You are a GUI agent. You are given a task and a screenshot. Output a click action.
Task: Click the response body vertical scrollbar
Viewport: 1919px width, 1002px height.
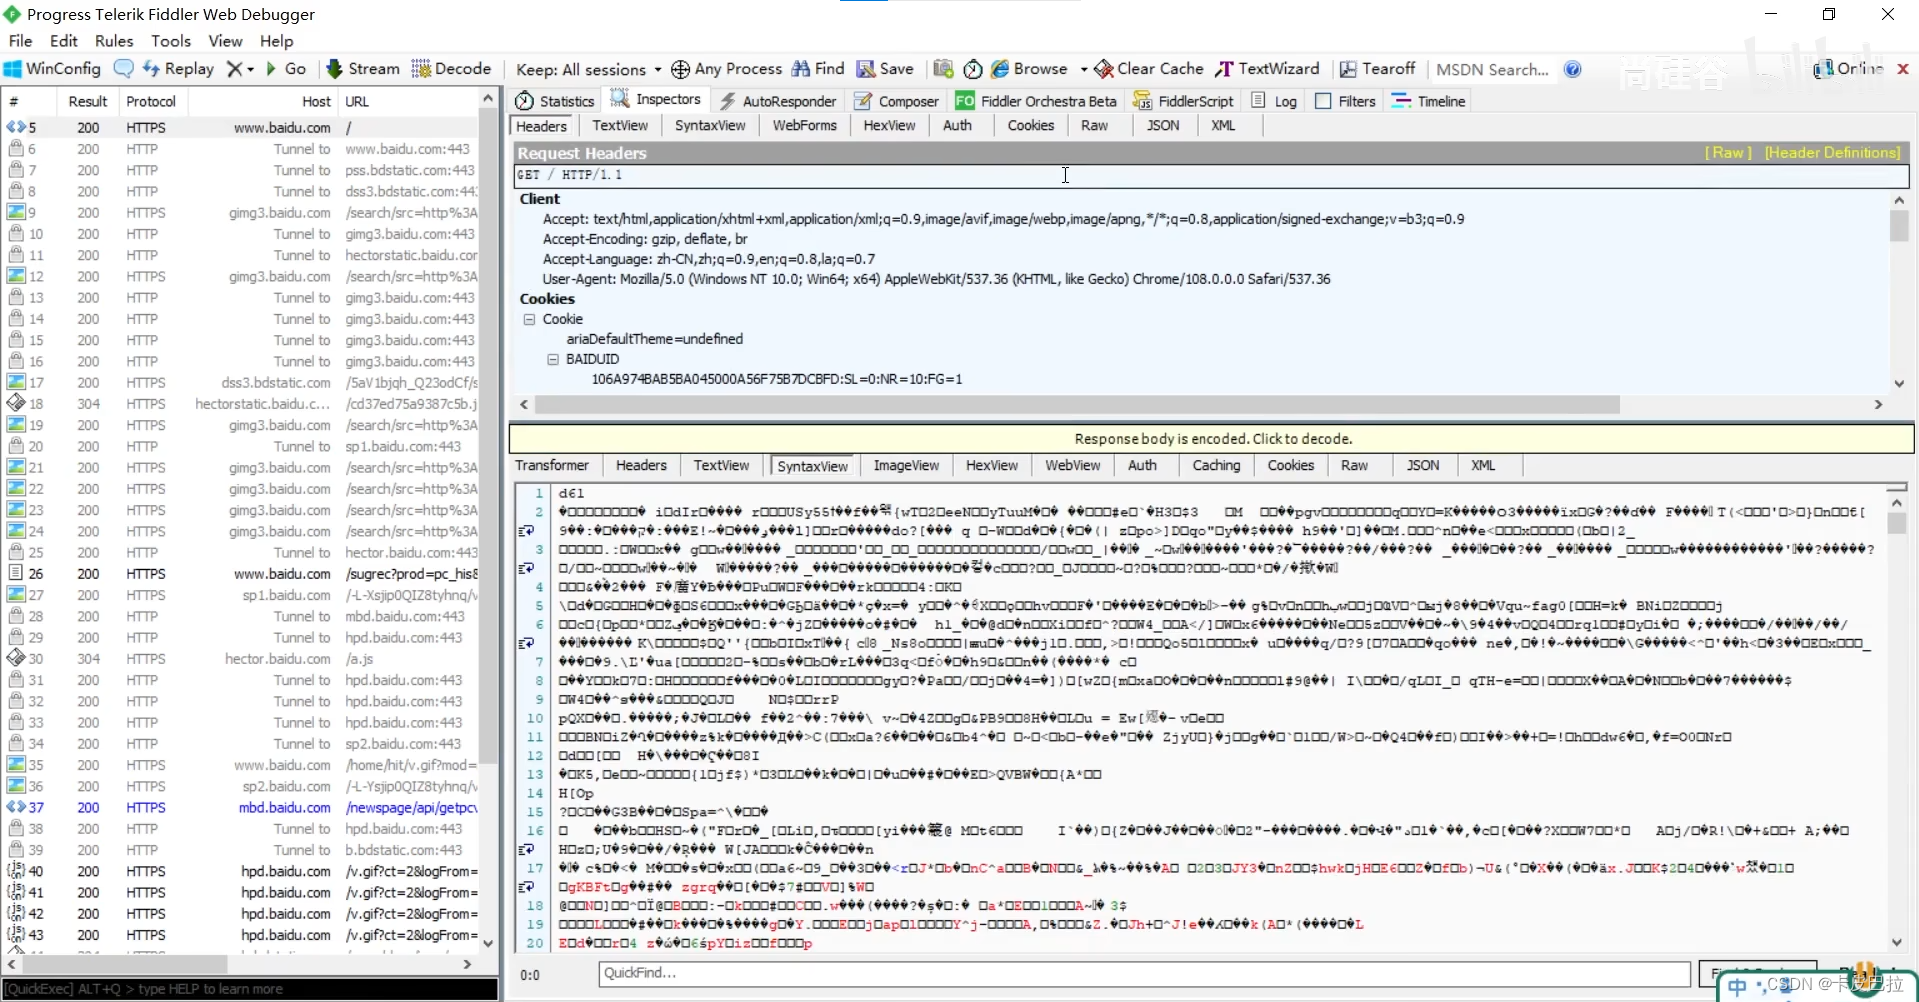[1897, 523]
